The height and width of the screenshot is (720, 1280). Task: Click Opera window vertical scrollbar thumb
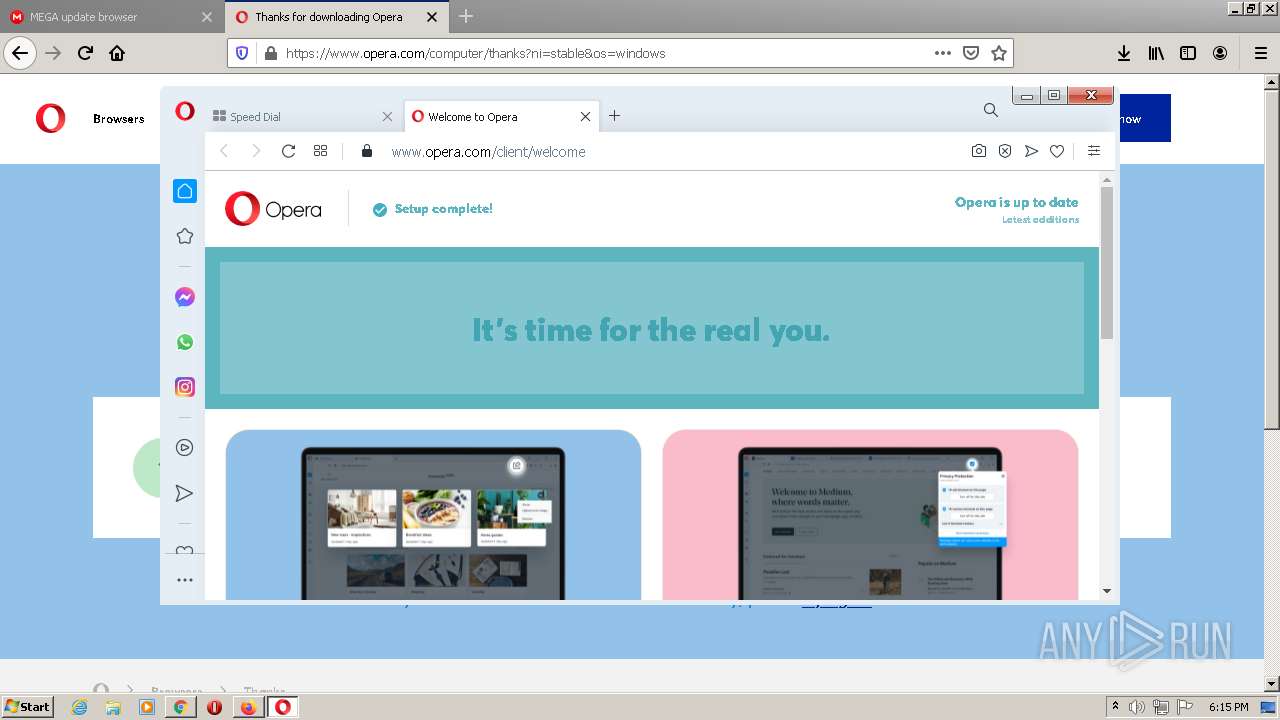click(x=1107, y=262)
